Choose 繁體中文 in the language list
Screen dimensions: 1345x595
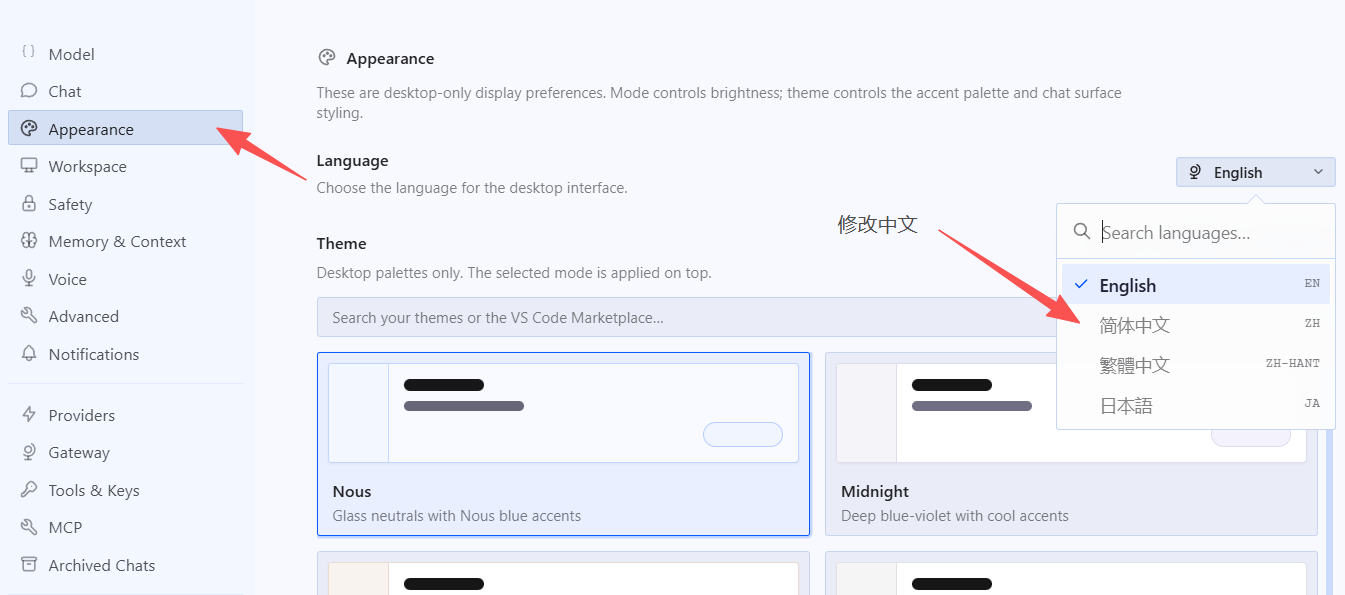click(x=1196, y=364)
